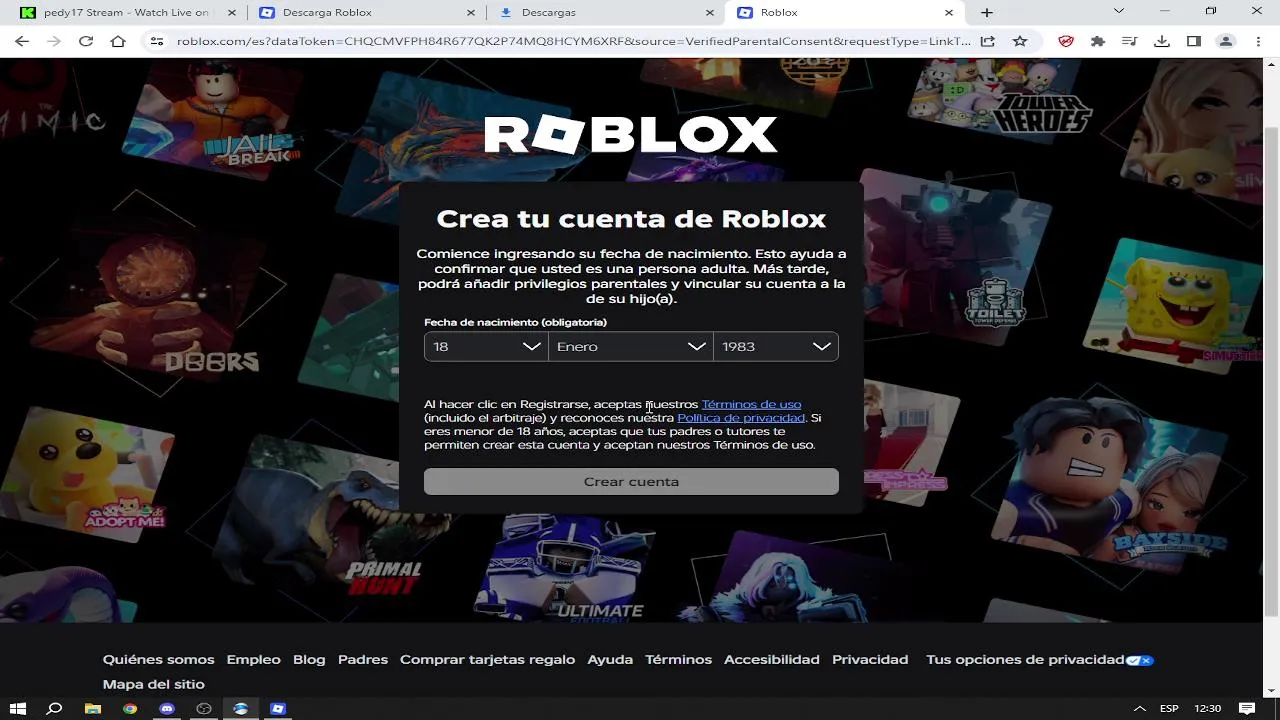
Task: Open Google Chrome from the taskbar
Action: (130, 708)
